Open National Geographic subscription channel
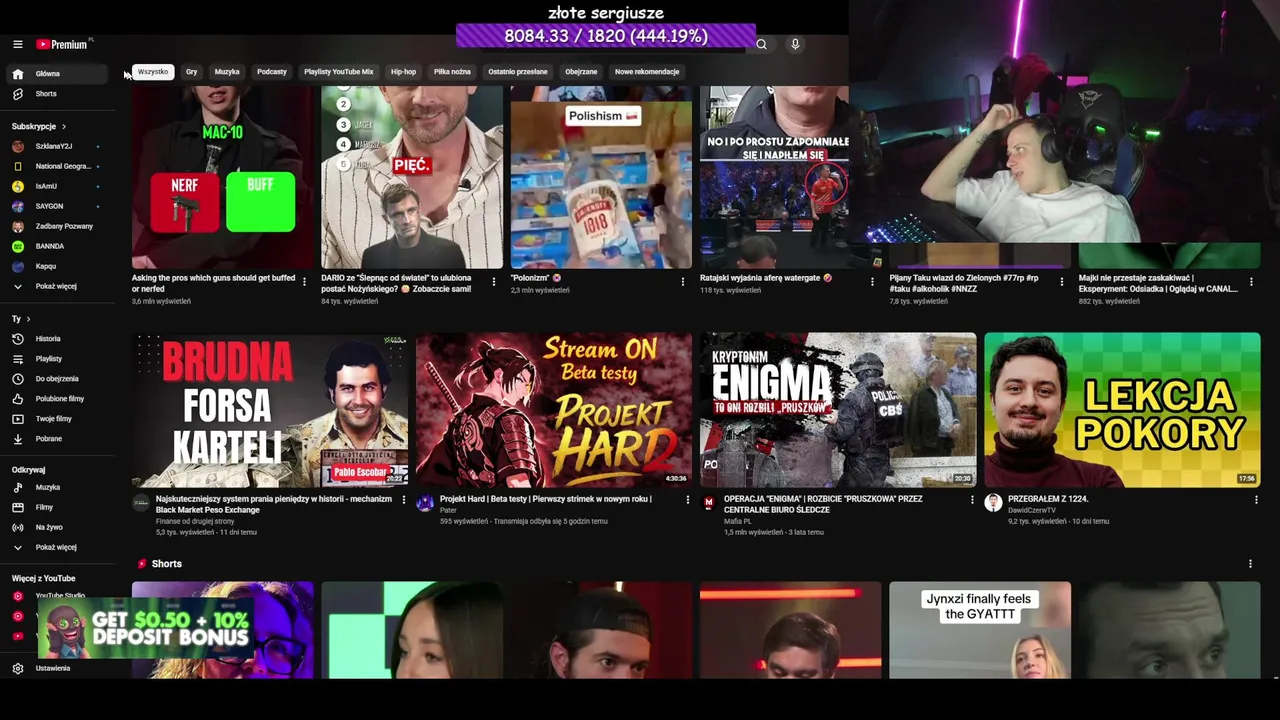The image size is (1280, 720). pos(58,166)
